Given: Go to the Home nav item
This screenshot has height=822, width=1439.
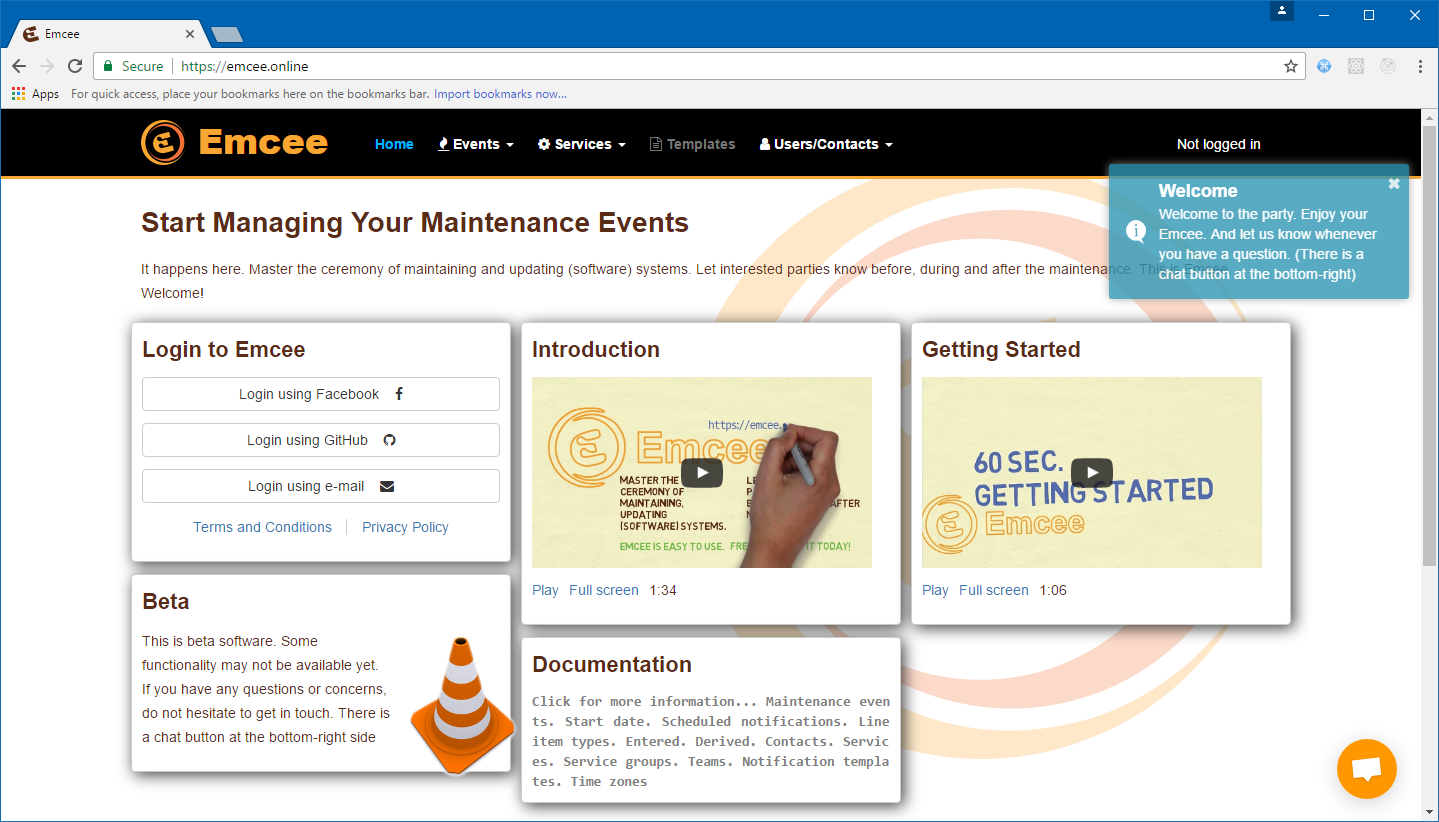Looking at the screenshot, I should click(394, 144).
